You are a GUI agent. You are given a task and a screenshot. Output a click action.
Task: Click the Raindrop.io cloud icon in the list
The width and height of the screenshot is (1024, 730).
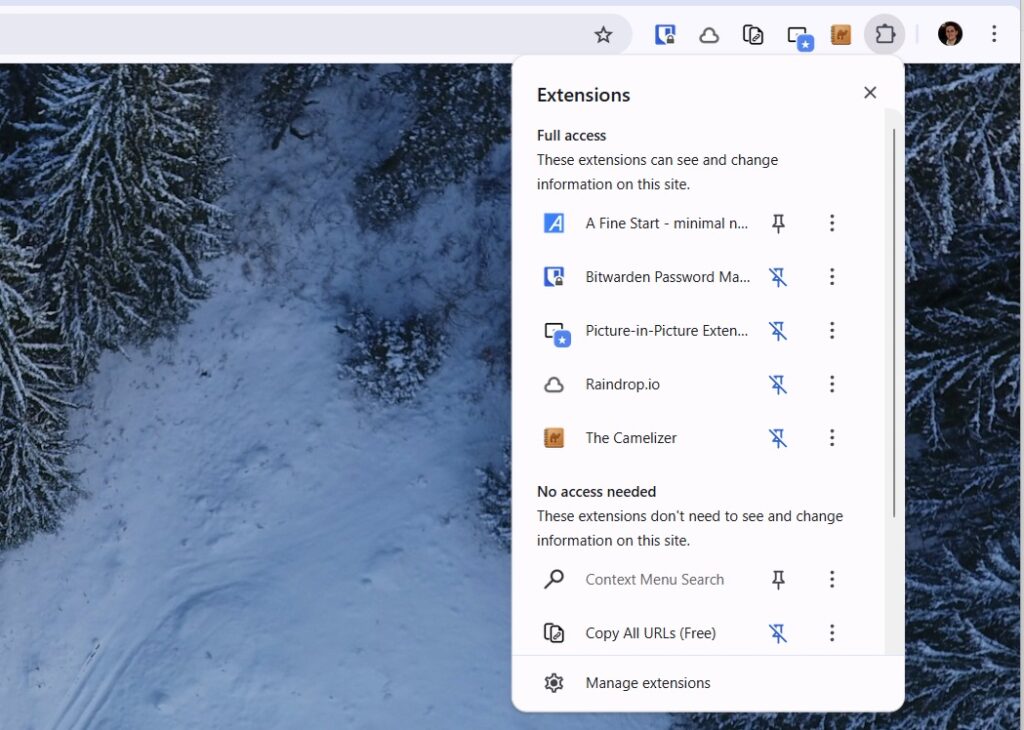click(x=554, y=384)
